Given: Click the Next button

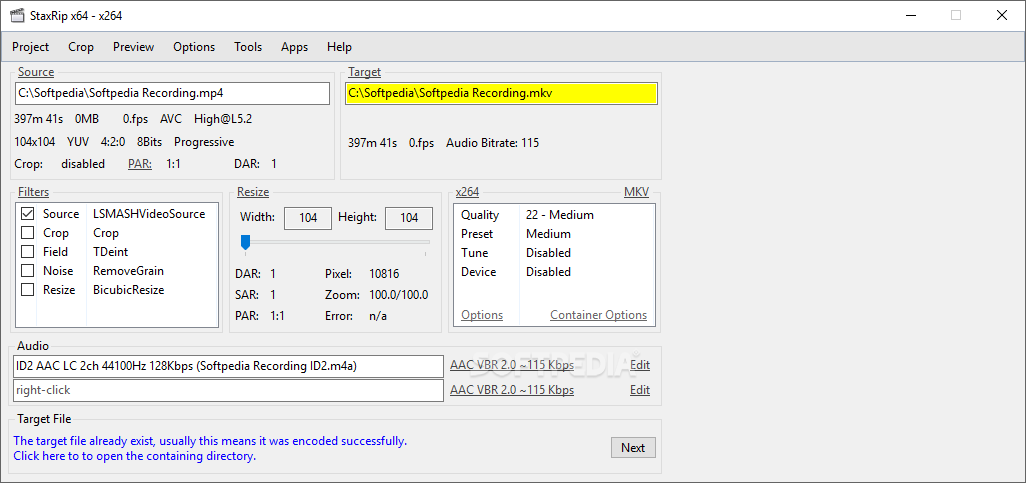Looking at the screenshot, I should [633, 448].
